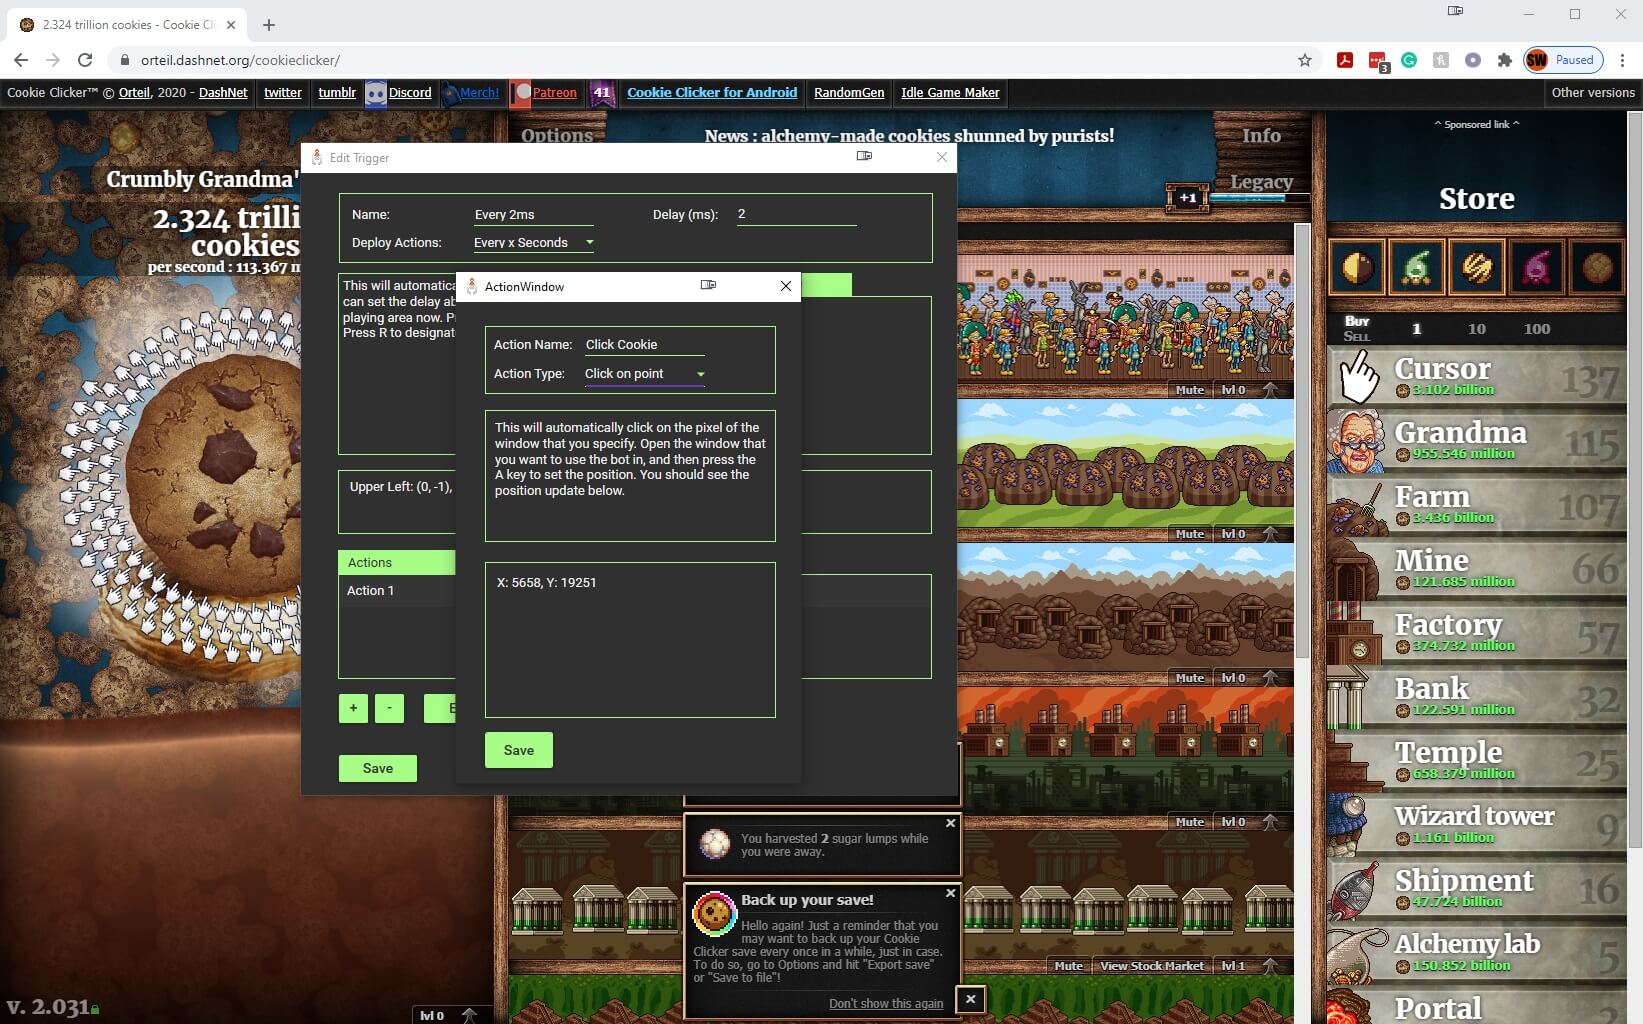The width and height of the screenshot is (1643, 1024).
Task: Open Cookie Clicker for Android link
Action: tap(712, 93)
